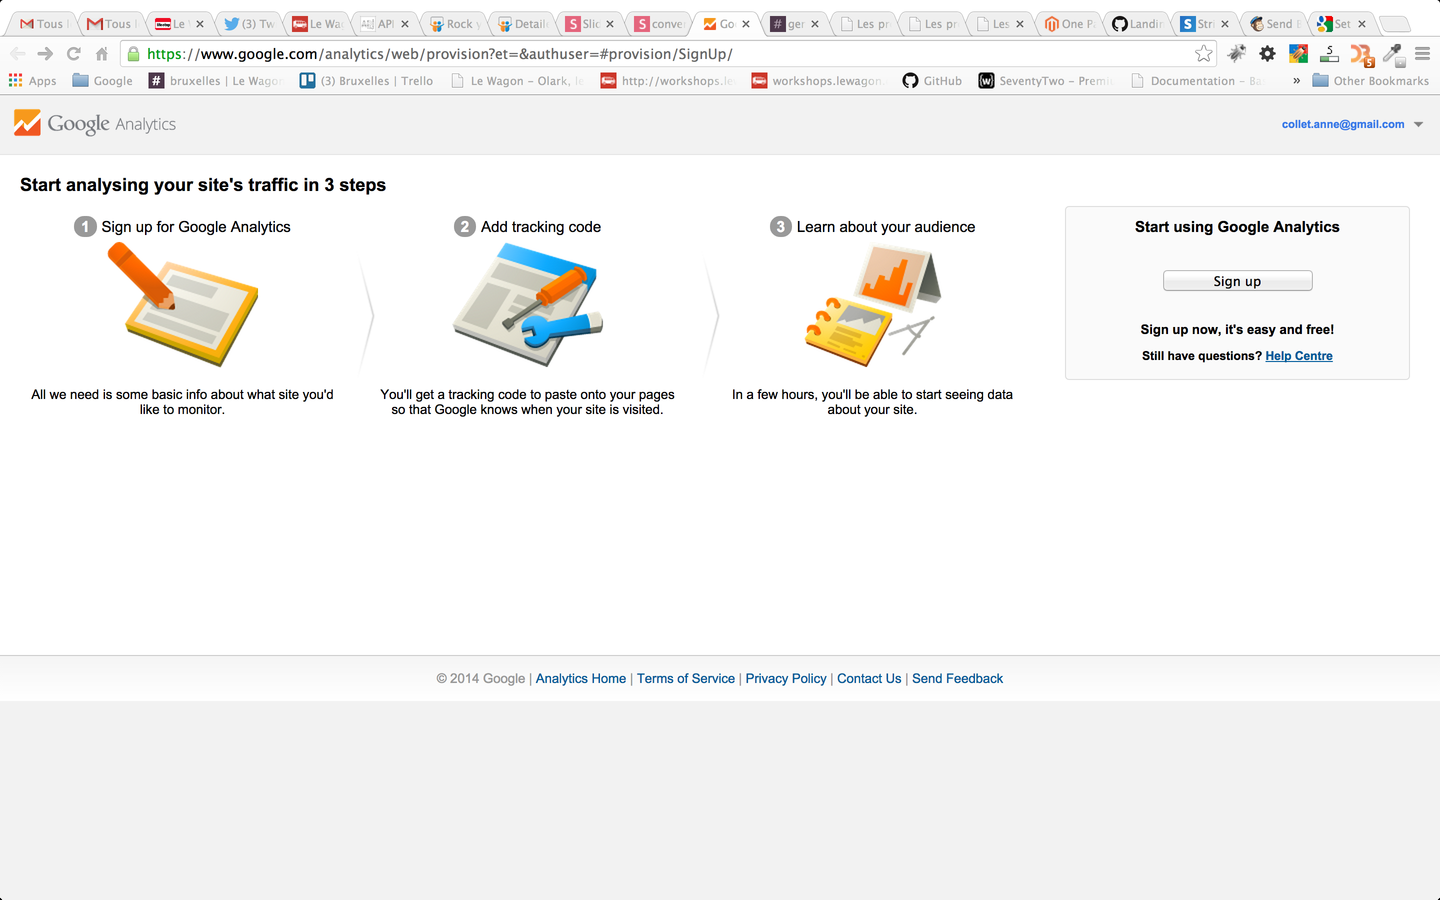Screen dimensions: 1440x900
Task: Switch to the 'One P' Magento tab
Action: click(1069, 24)
